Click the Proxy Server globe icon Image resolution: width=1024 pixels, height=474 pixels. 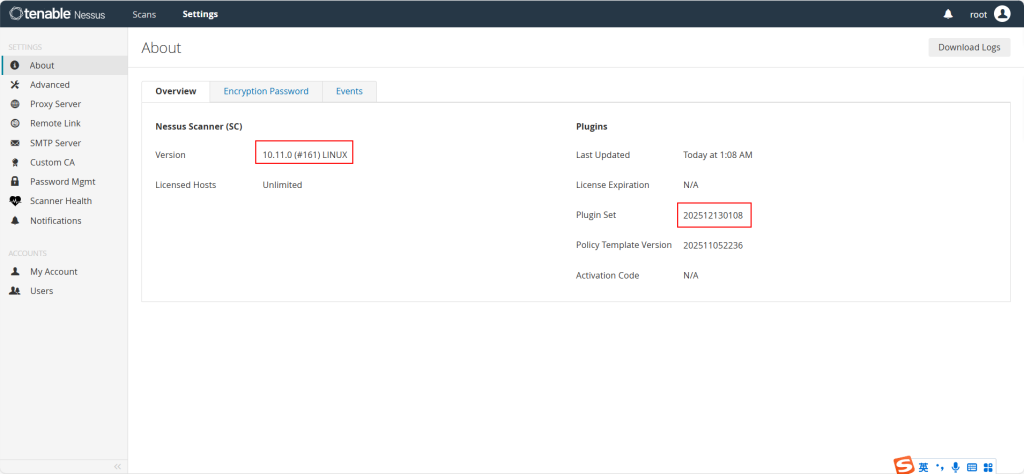coord(15,104)
